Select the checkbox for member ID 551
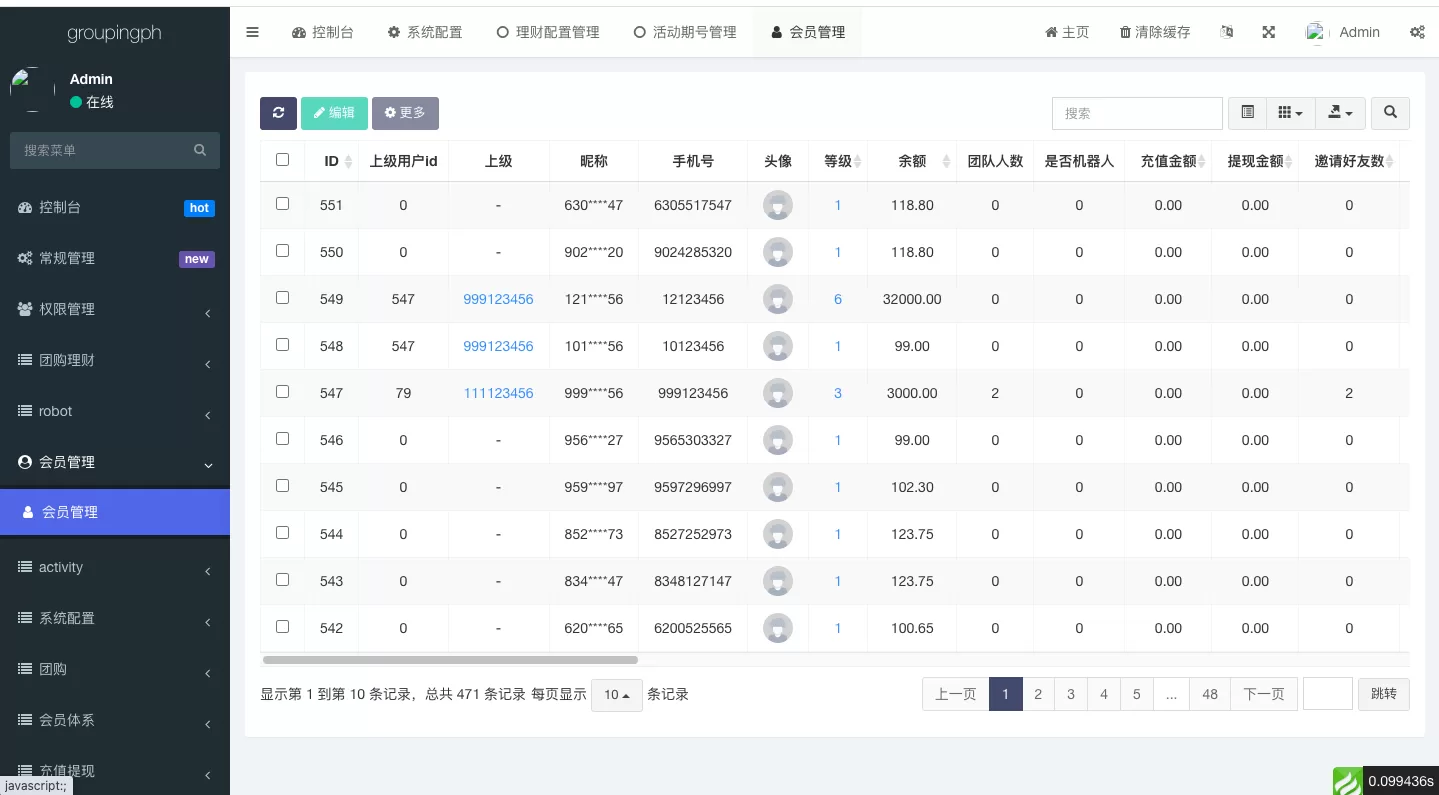Screen dimensions: 1439x795 click(x=282, y=204)
